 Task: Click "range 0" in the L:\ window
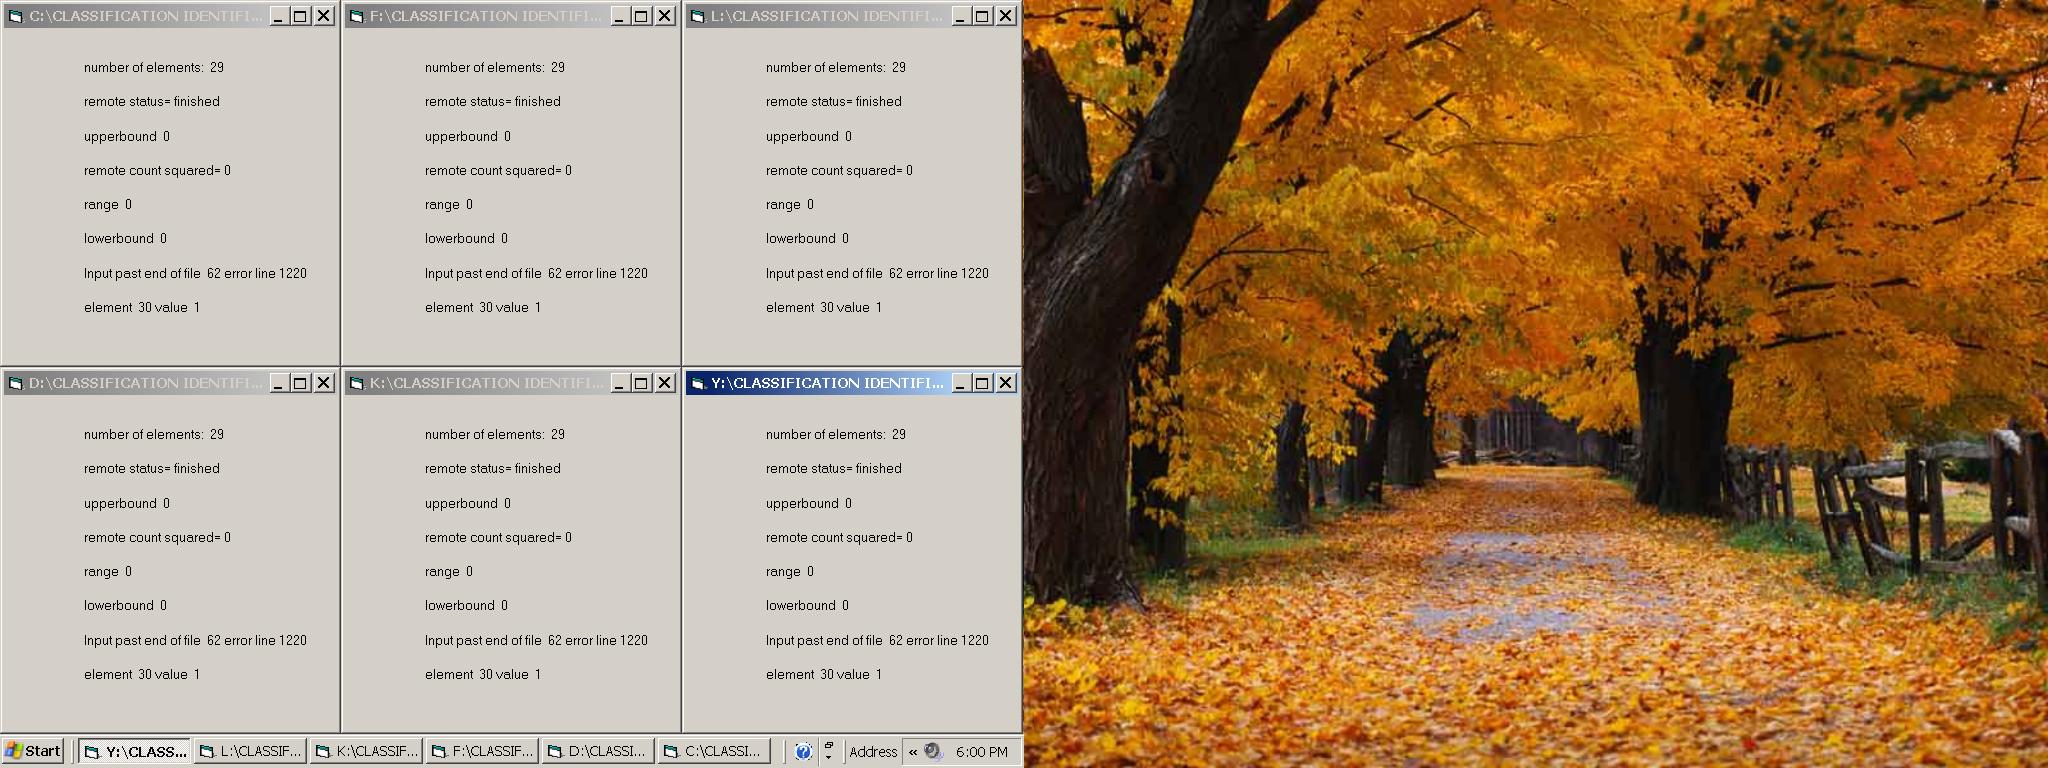pos(790,204)
